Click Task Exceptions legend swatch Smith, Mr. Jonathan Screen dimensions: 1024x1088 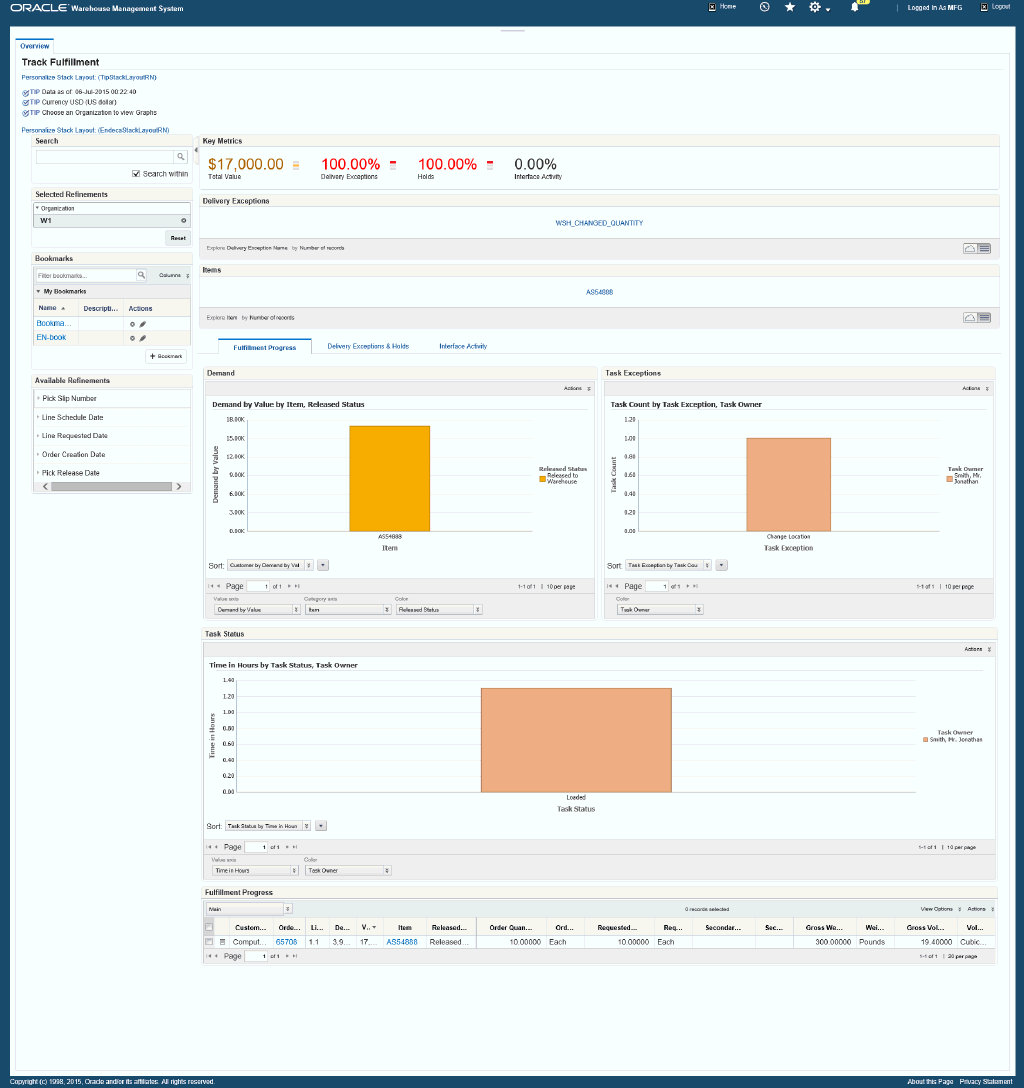950,479
